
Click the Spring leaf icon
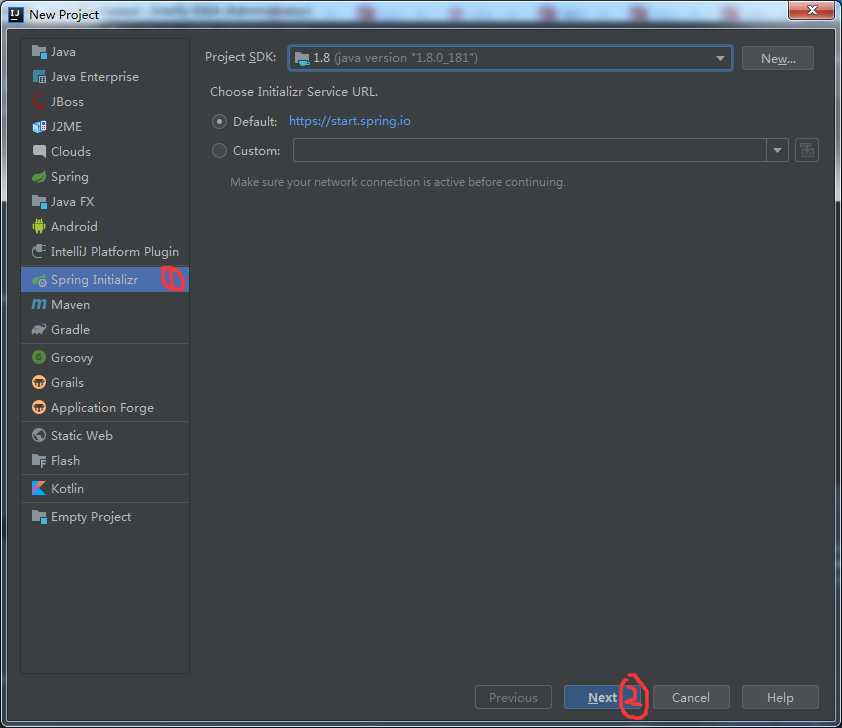[x=39, y=177]
